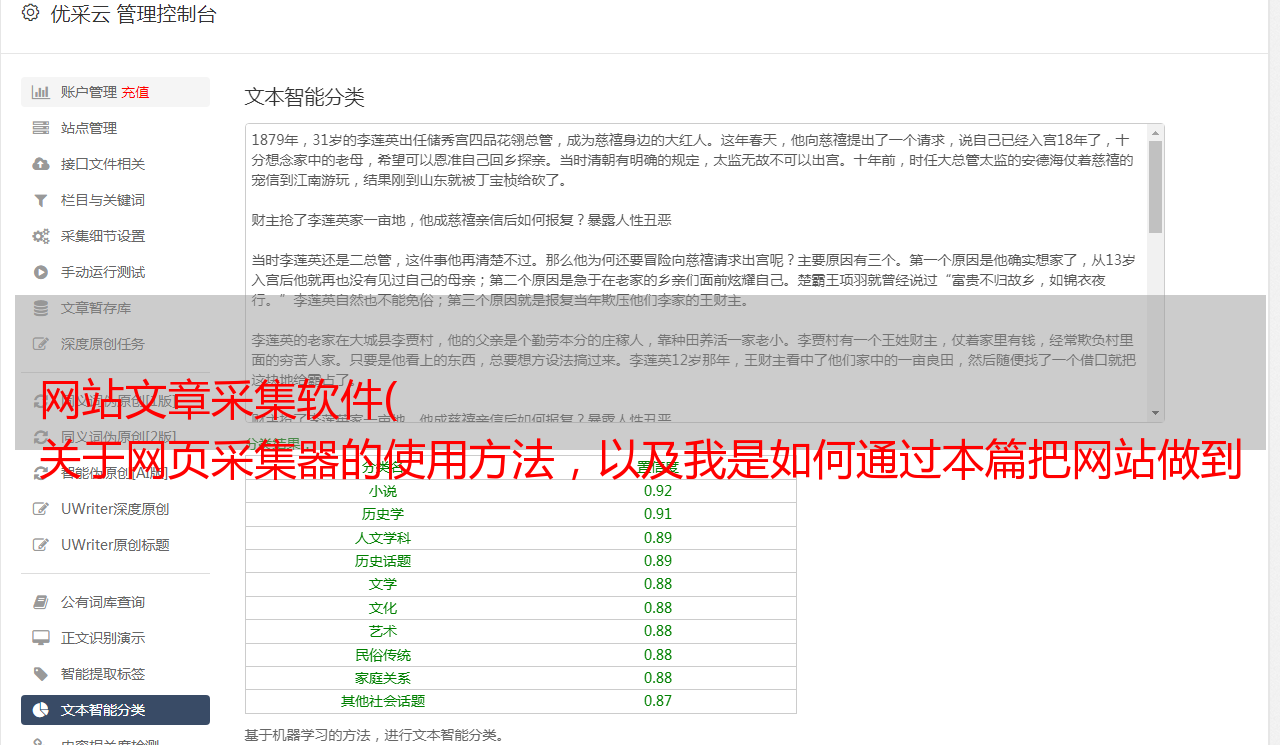The height and width of the screenshot is (745, 1280).
Task: Click the text area scrollbar thumb
Action: coord(1156,186)
